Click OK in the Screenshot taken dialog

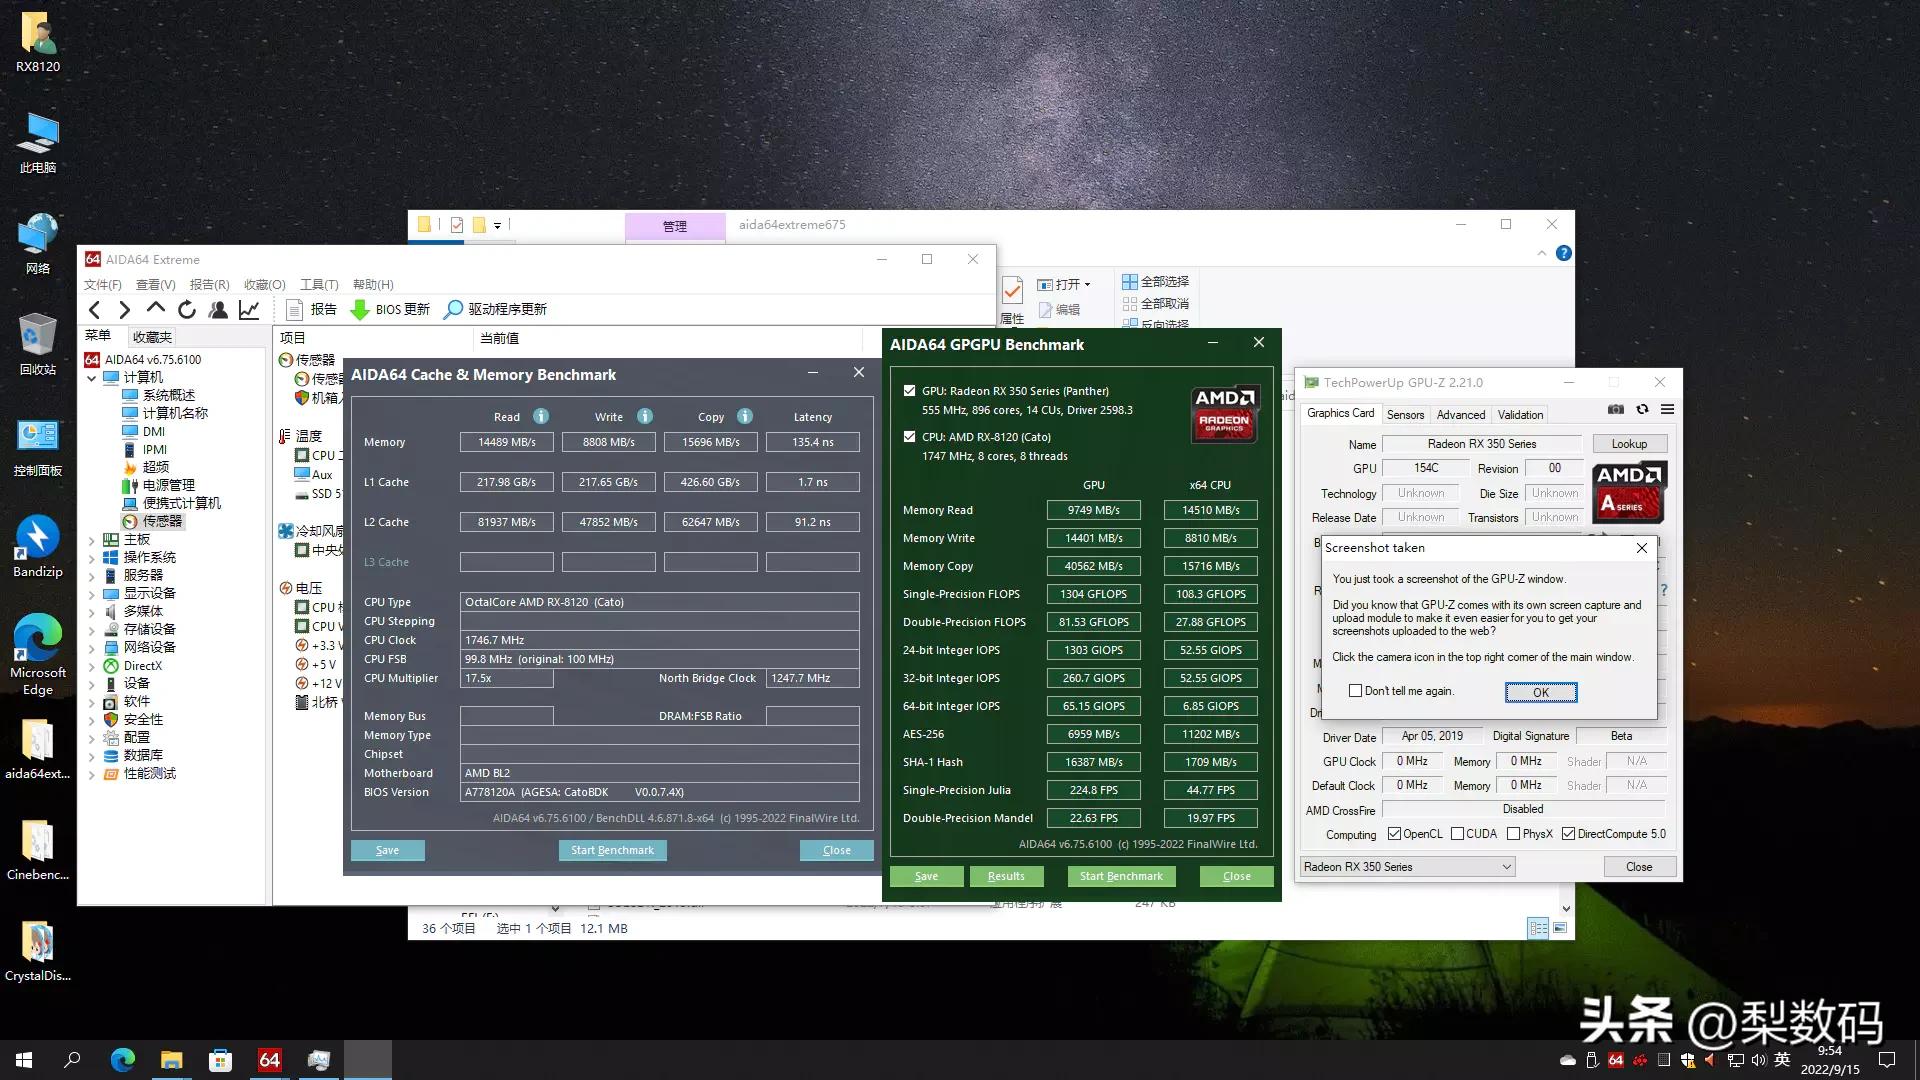pos(1540,691)
